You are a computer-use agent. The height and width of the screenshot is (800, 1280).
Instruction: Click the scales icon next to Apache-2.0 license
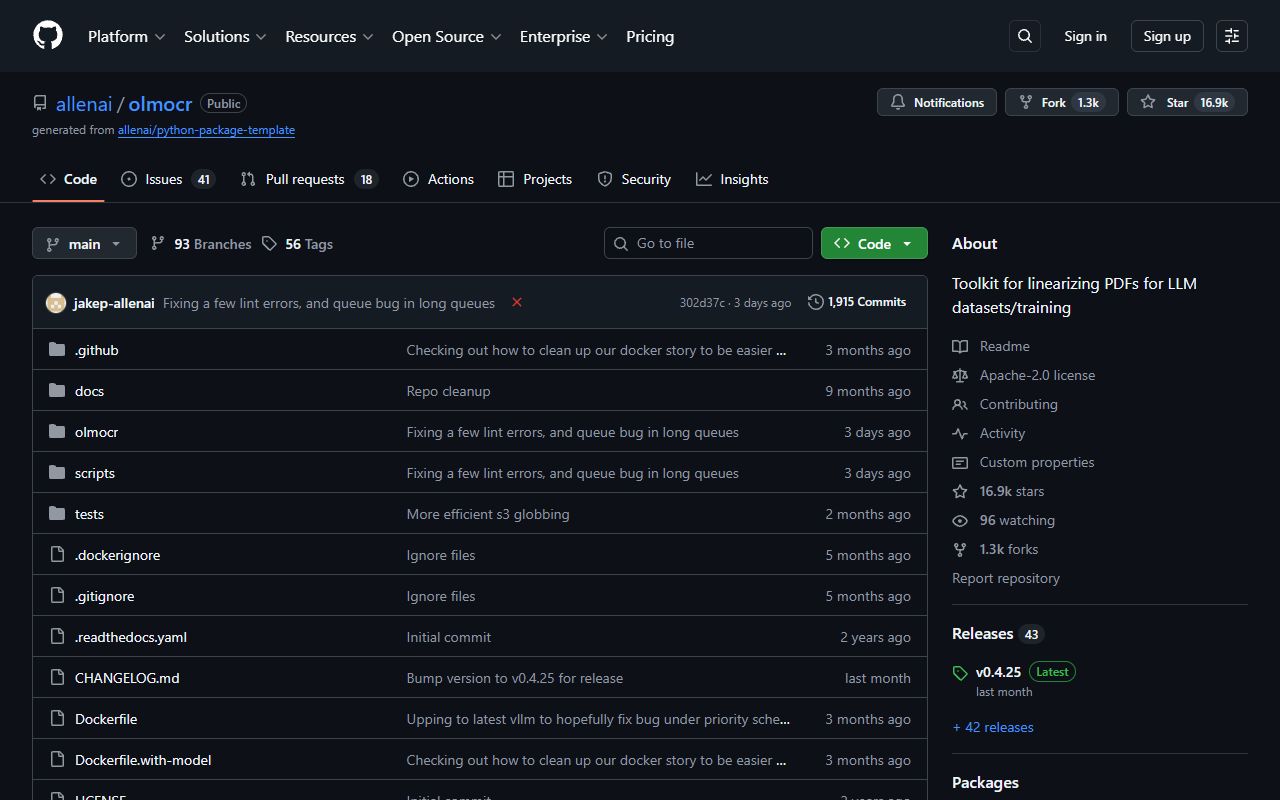(960, 375)
